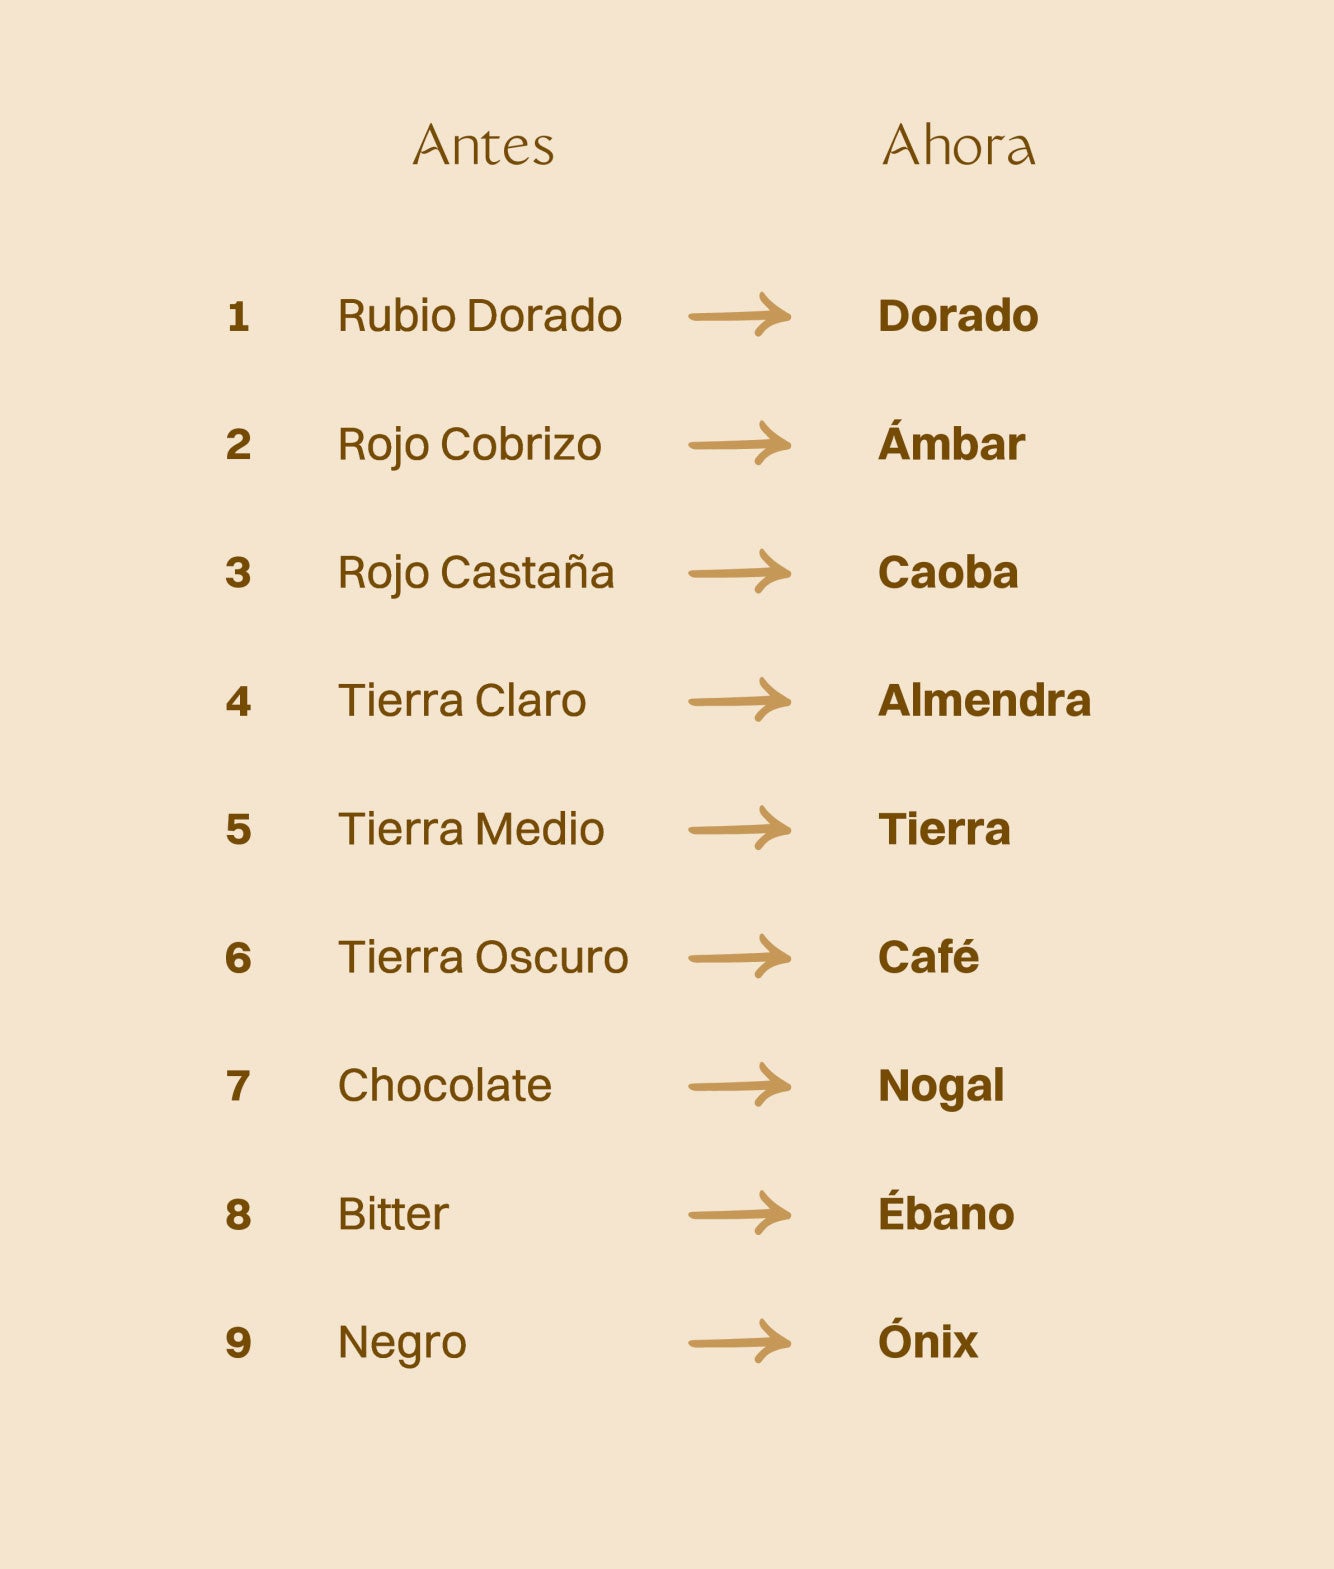This screenshot has width=1334, height=1569.
Task: Click the arrow pointing to Almendra
Action: pos(739,701)
